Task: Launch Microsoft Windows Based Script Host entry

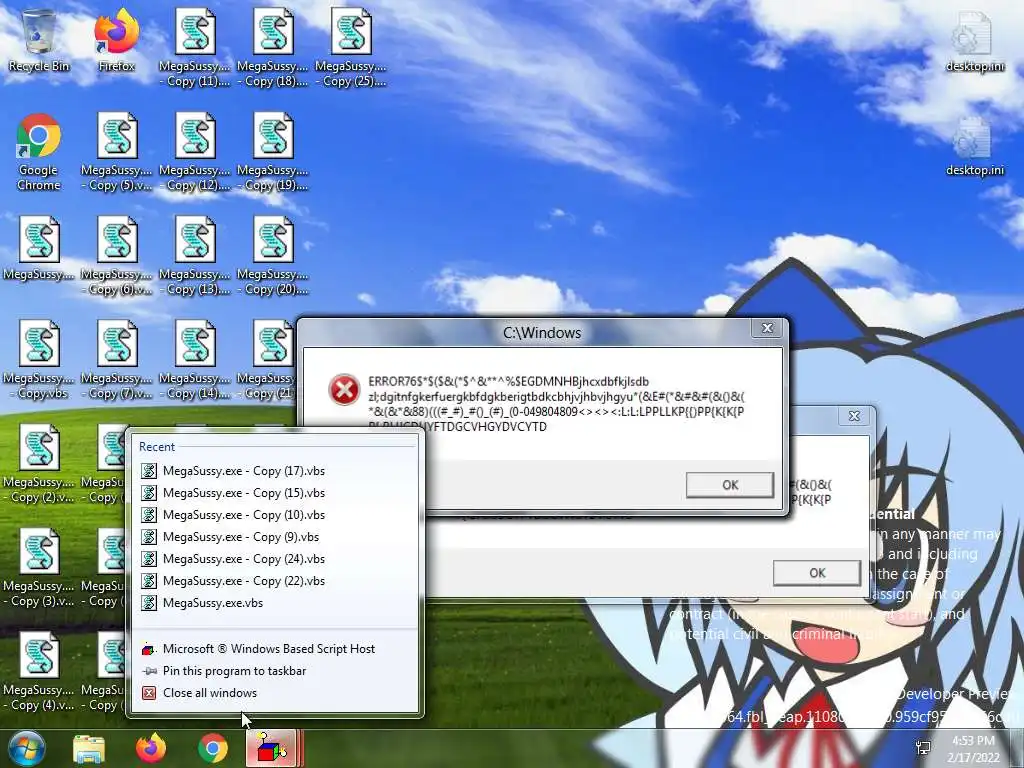Action: pos(275,649)
